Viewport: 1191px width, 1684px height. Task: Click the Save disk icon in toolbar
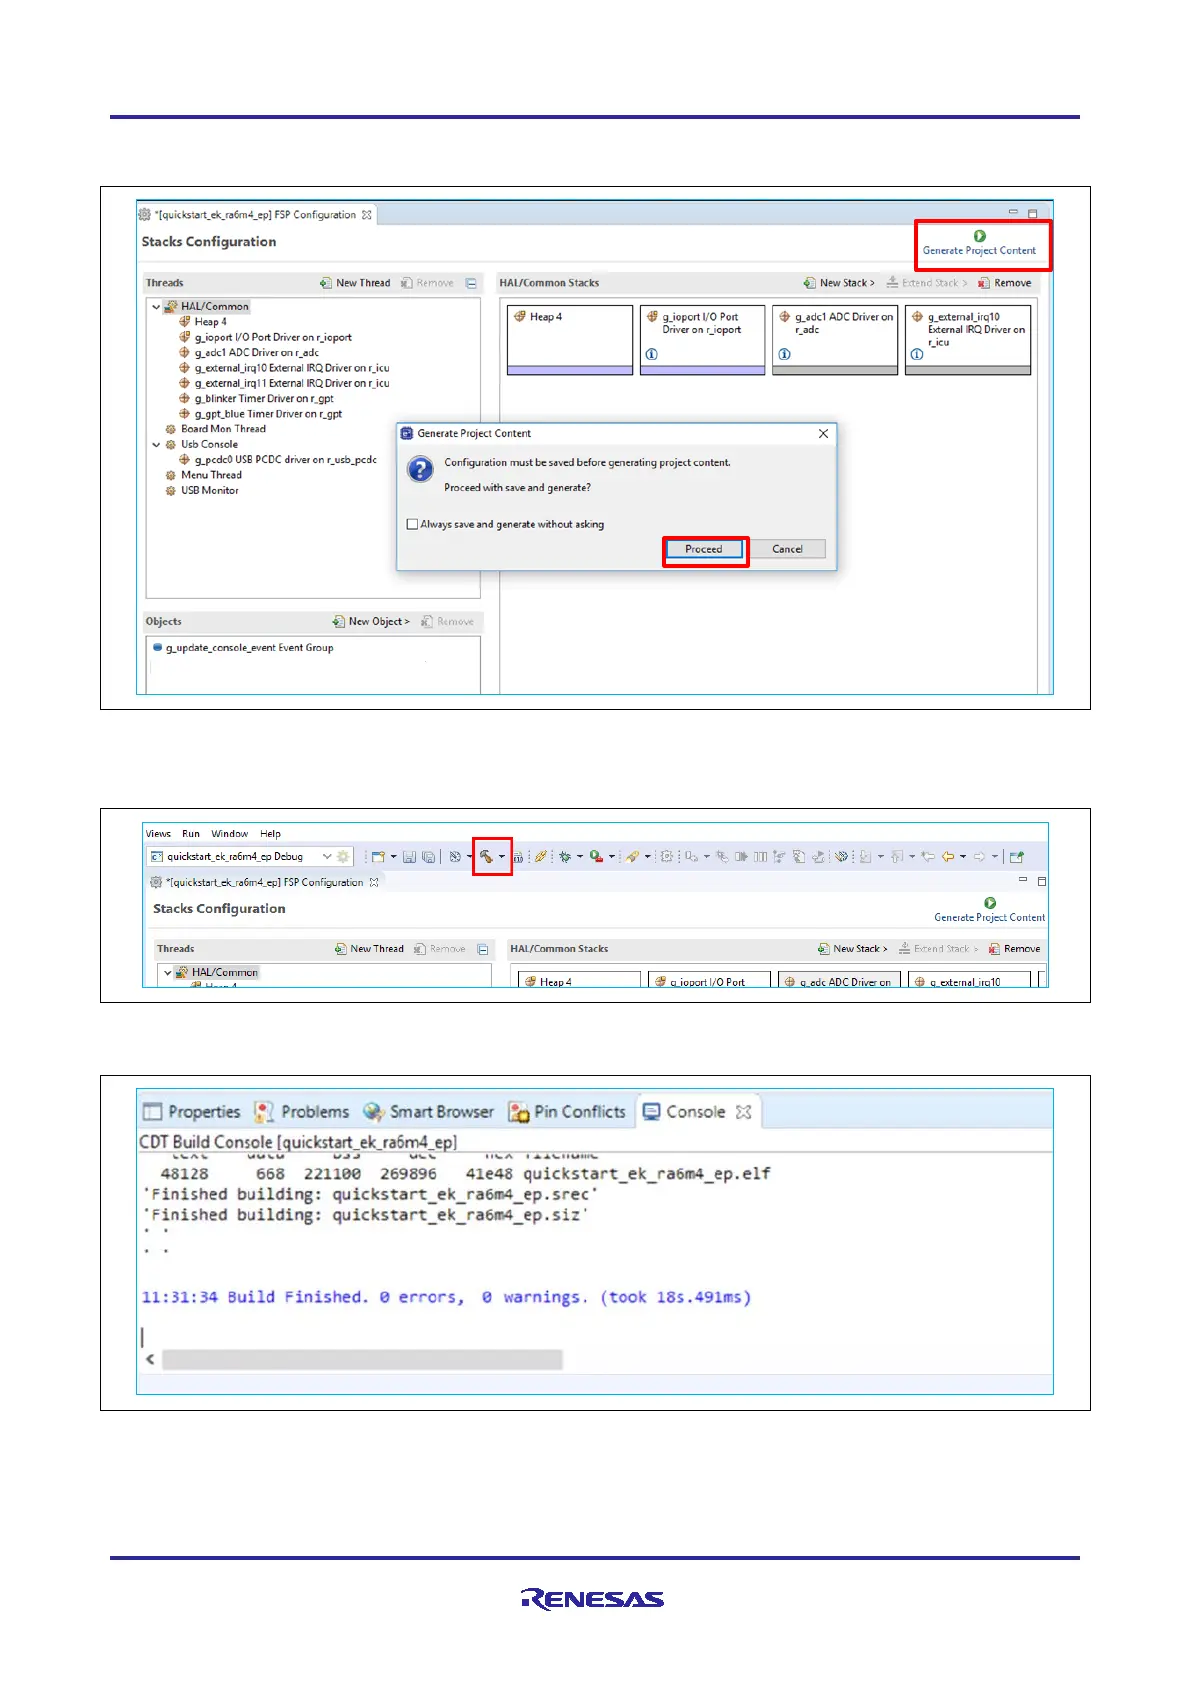(x=409, y=857)
